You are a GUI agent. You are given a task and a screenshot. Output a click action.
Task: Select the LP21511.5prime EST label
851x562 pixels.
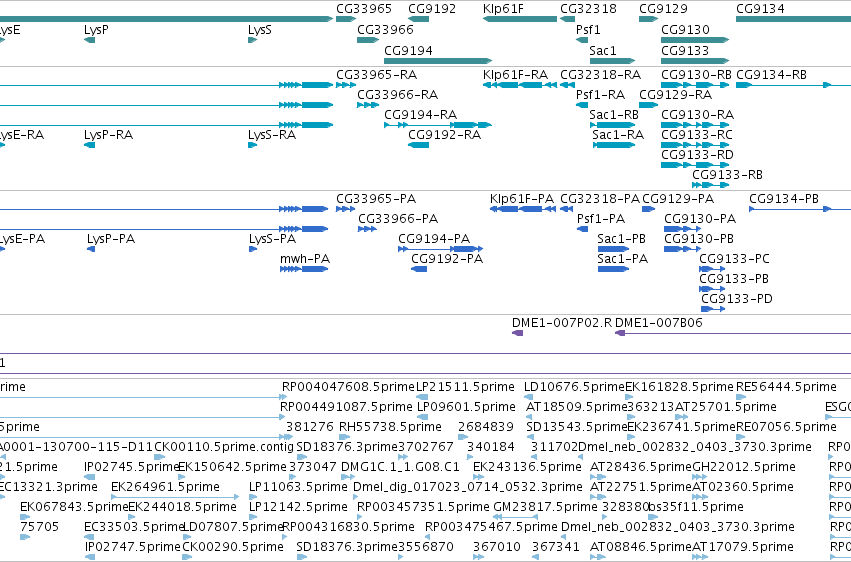coord(465,387)
